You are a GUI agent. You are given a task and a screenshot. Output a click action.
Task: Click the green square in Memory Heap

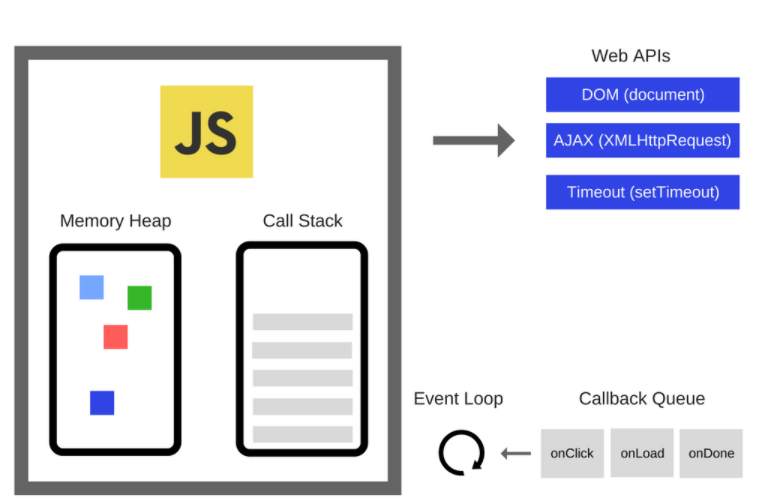click(140, 298)
